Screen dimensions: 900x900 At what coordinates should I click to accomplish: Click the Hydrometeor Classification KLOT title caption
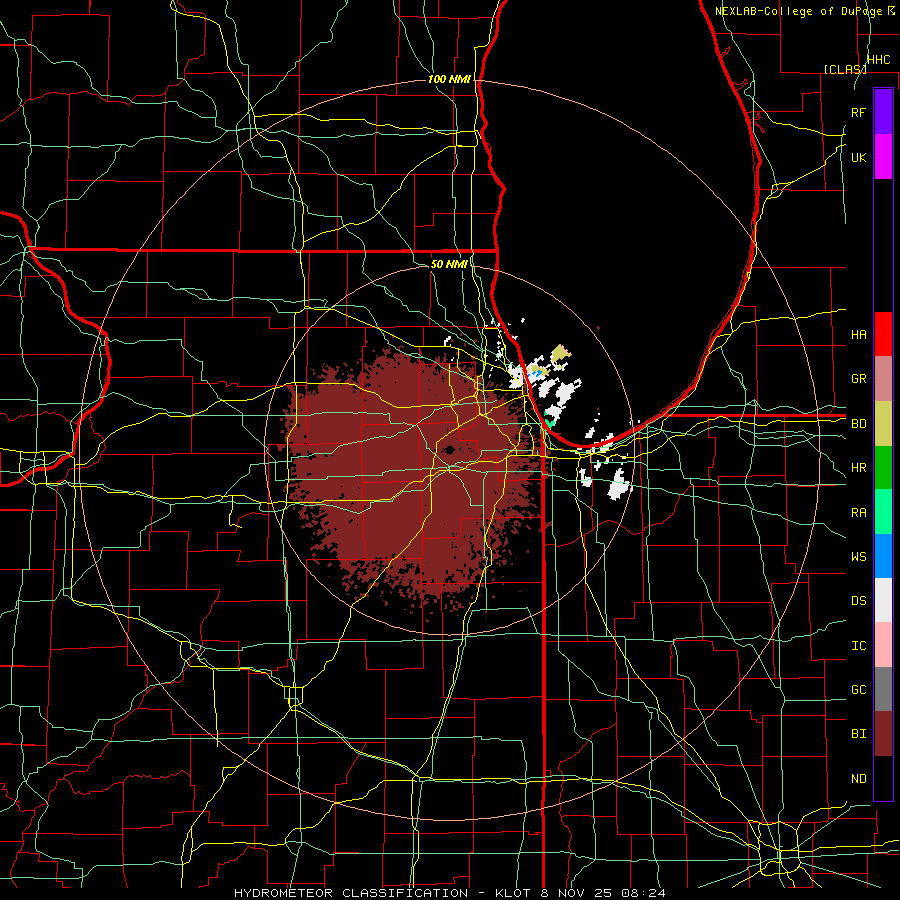point(449,893)
